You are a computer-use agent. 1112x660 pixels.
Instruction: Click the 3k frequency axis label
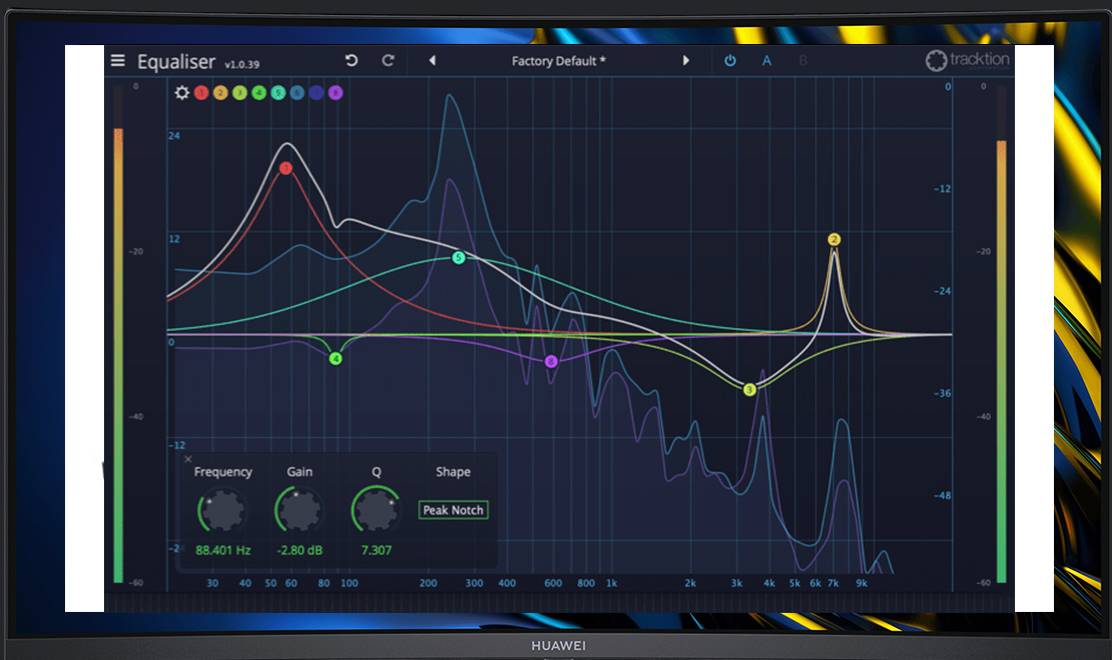(737, 583)
